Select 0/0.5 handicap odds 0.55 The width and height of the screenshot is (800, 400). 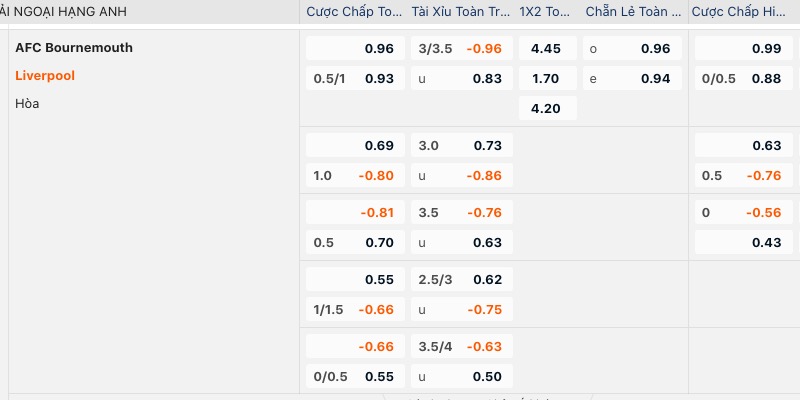(355, 377)
